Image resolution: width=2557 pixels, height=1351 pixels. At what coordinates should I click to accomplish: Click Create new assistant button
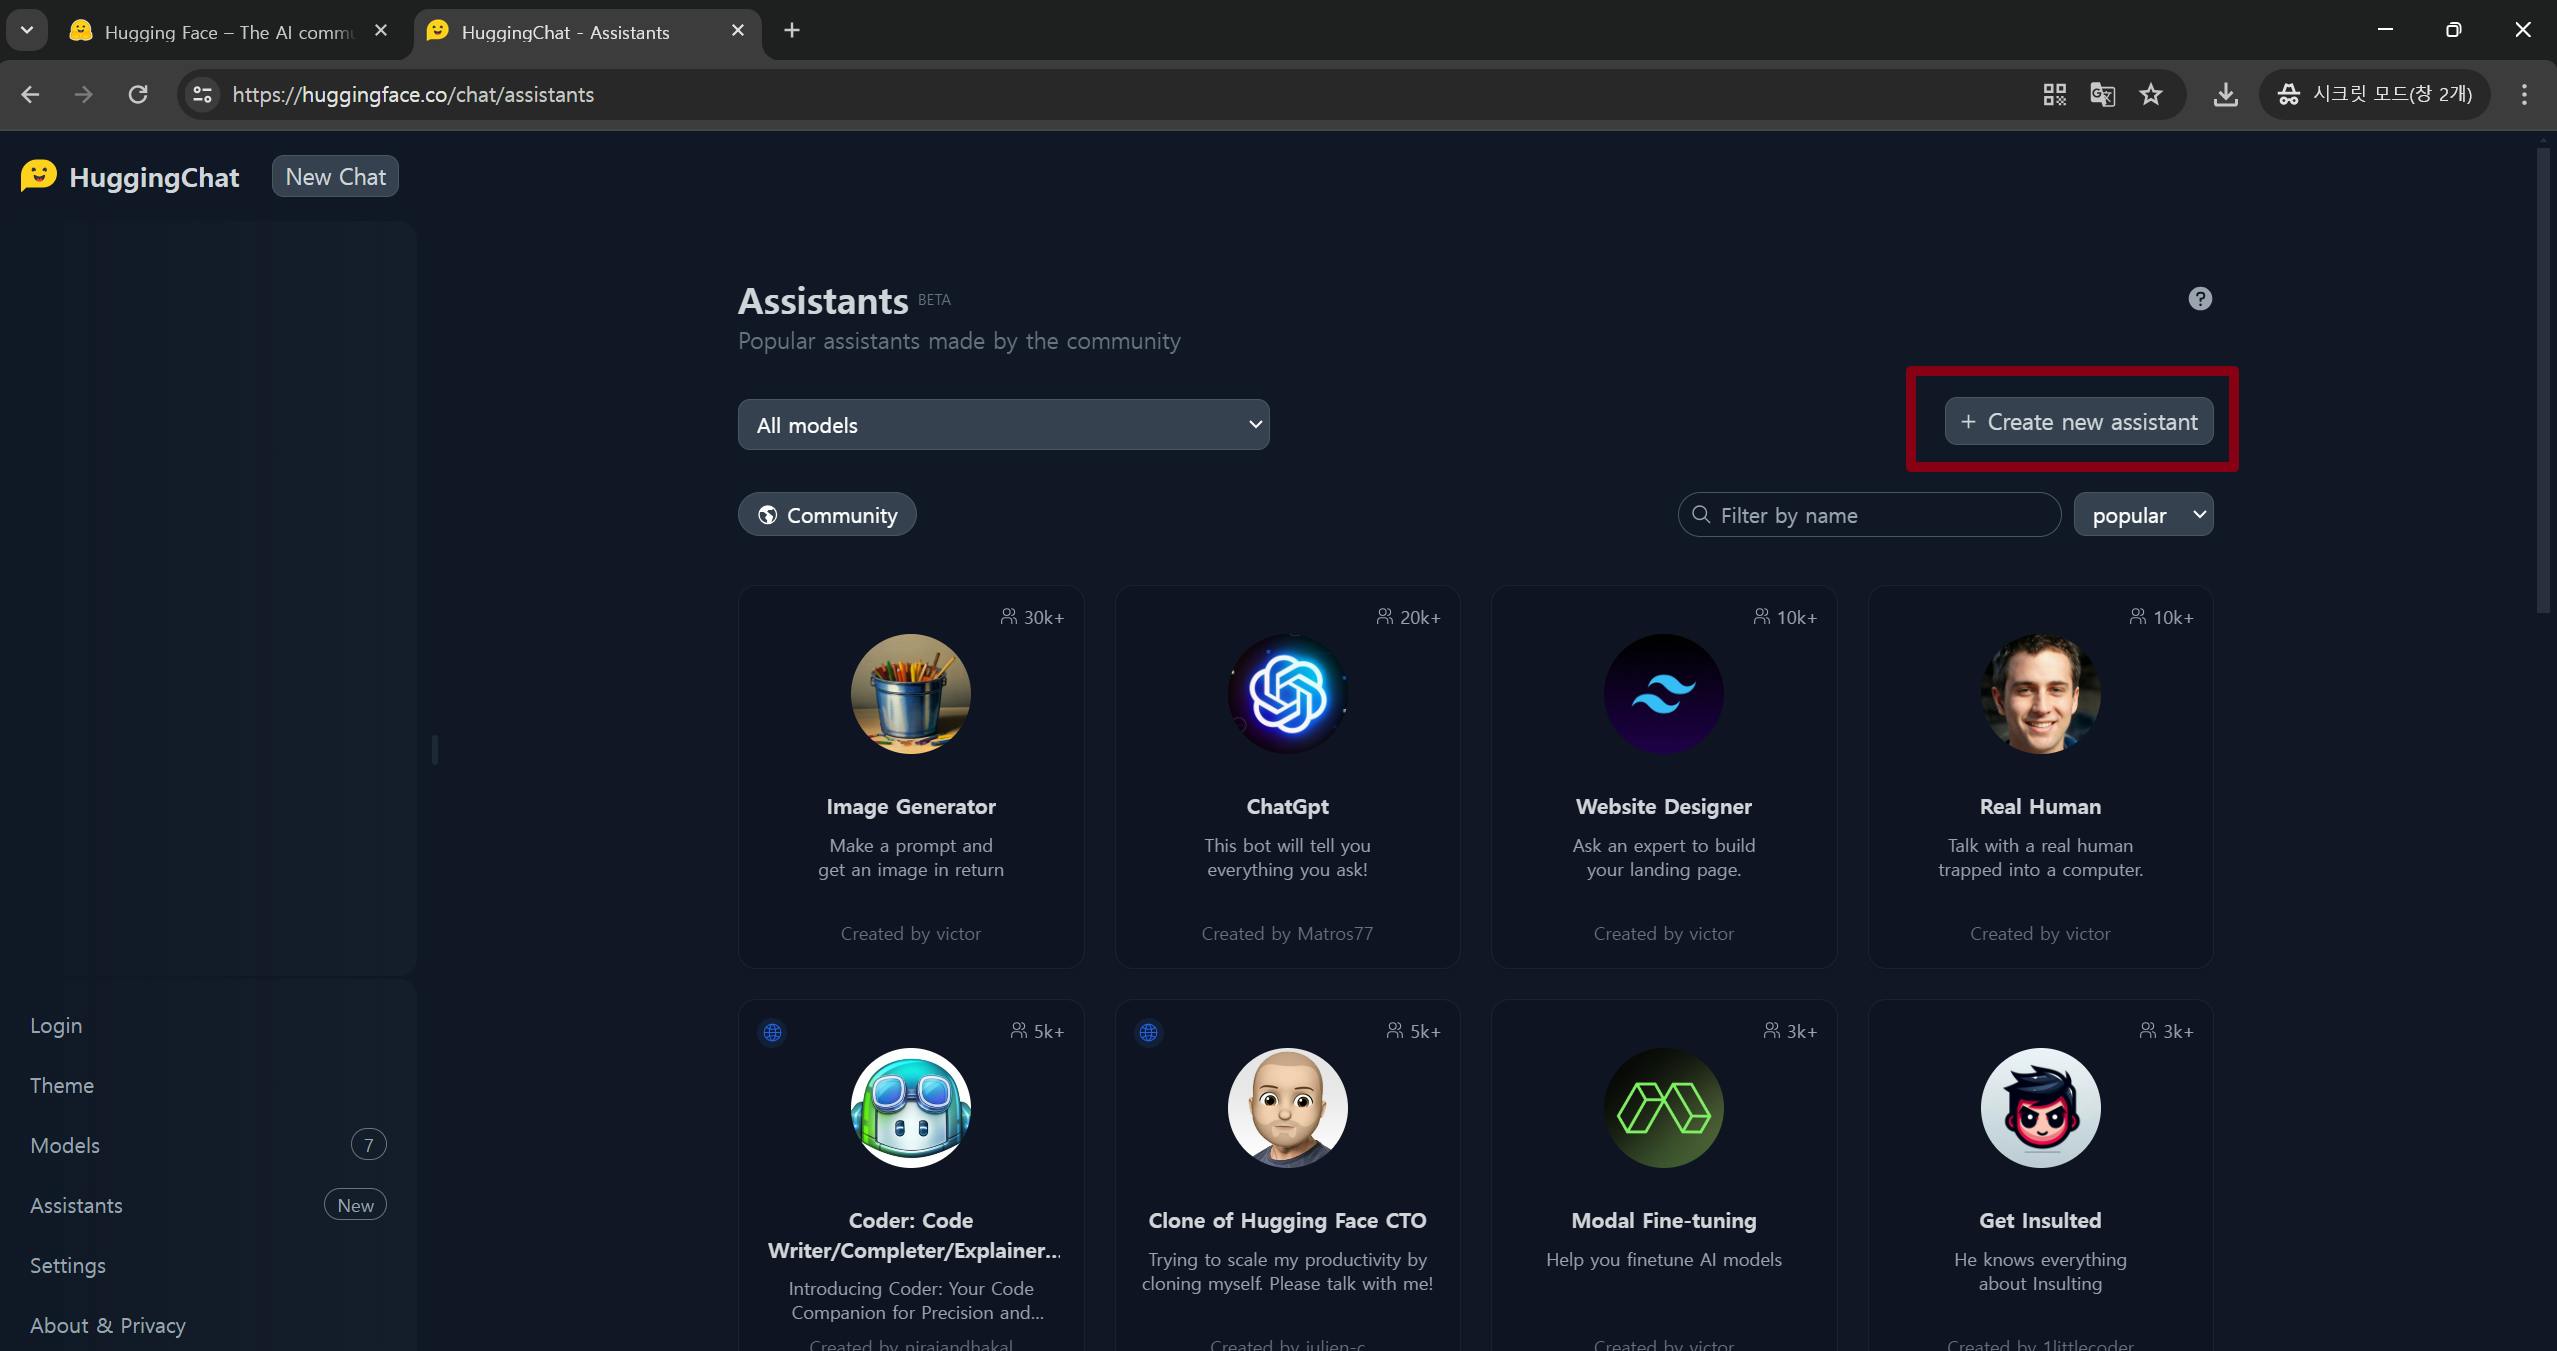2078,422
